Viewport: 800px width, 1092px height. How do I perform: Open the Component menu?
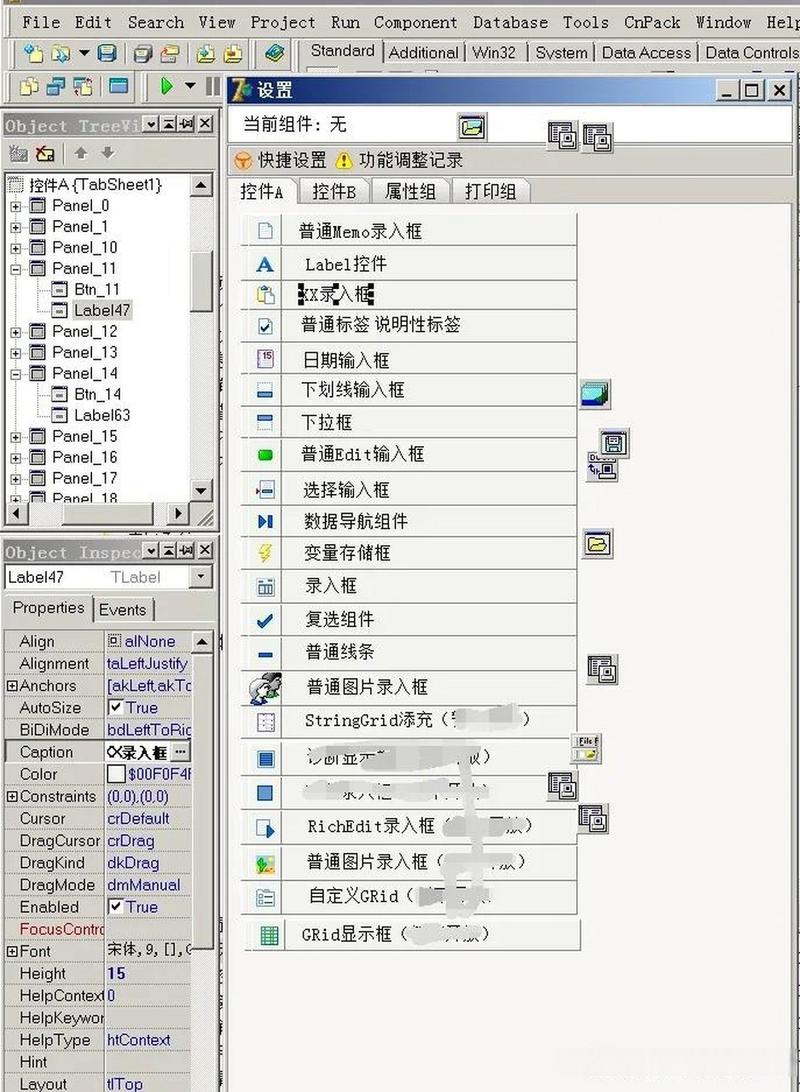pos(416,22)
